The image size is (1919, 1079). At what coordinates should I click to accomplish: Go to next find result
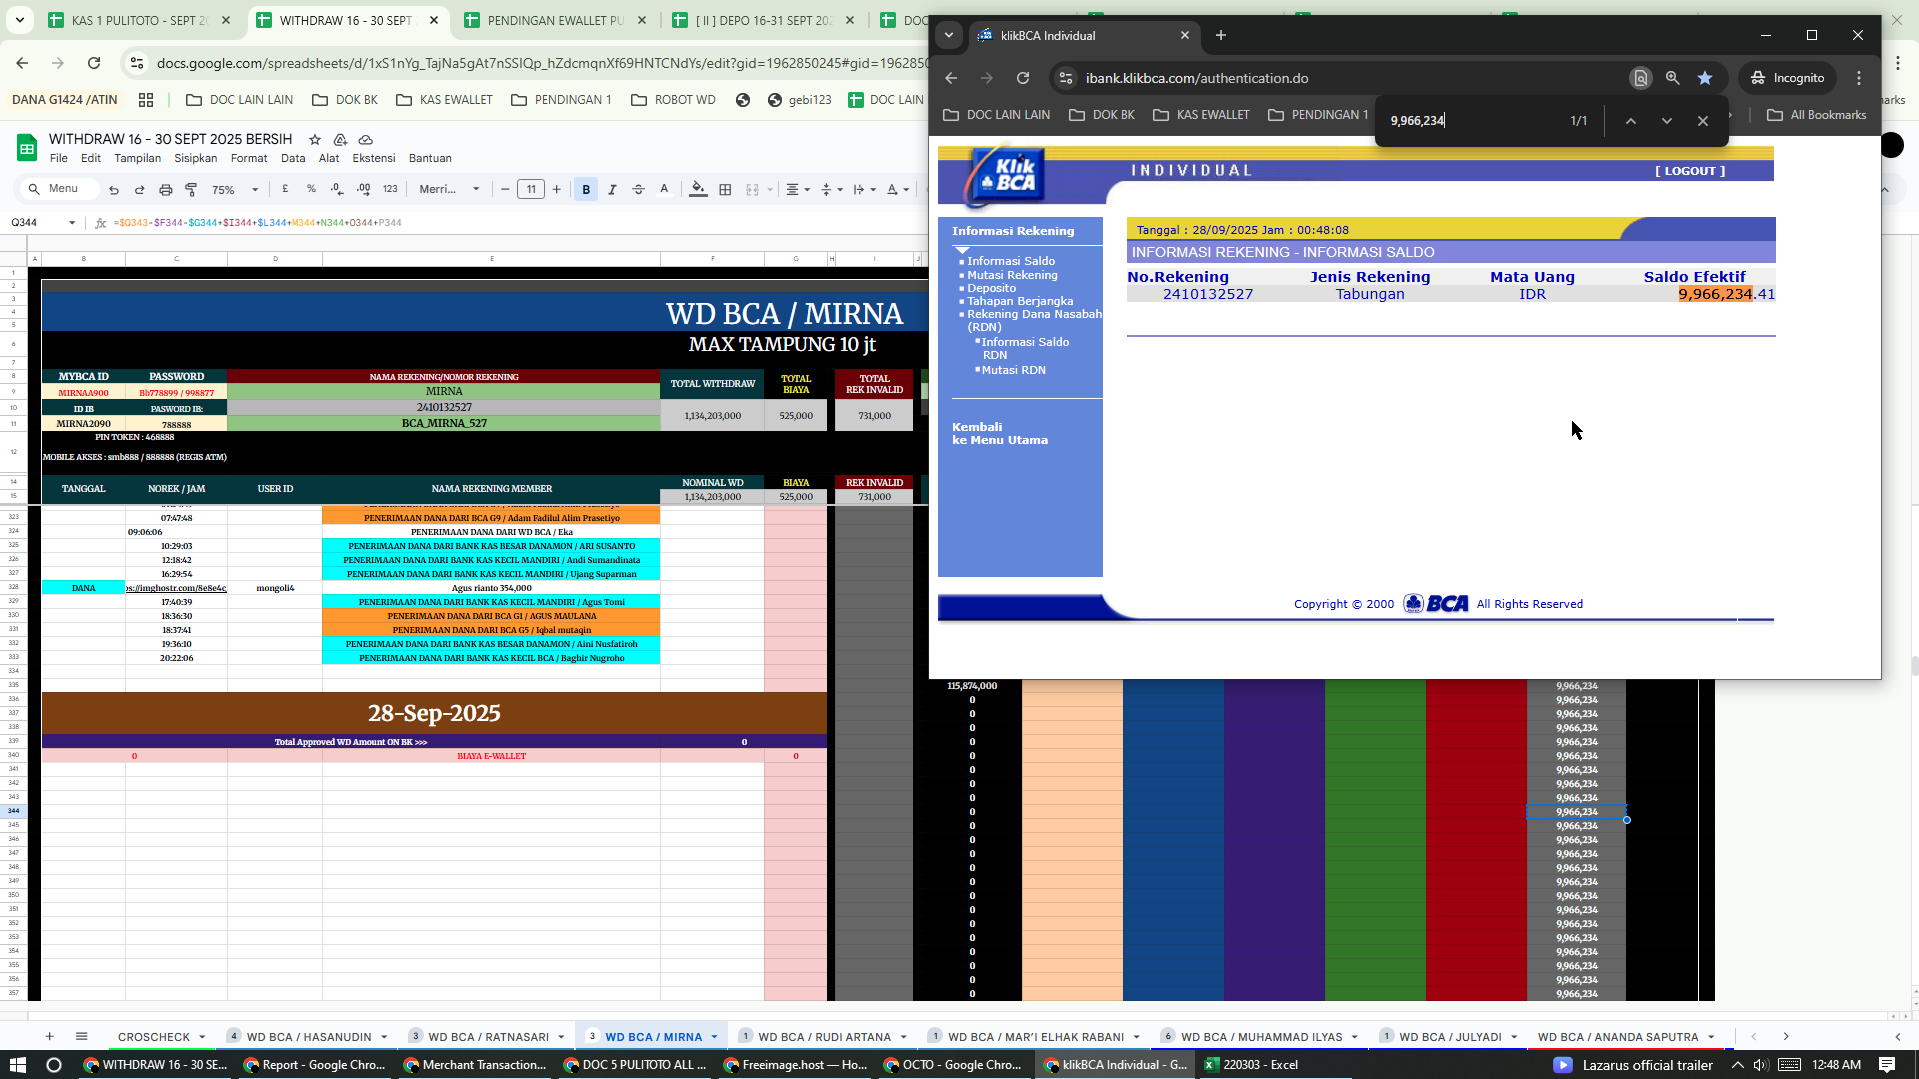coord(1666,121)
